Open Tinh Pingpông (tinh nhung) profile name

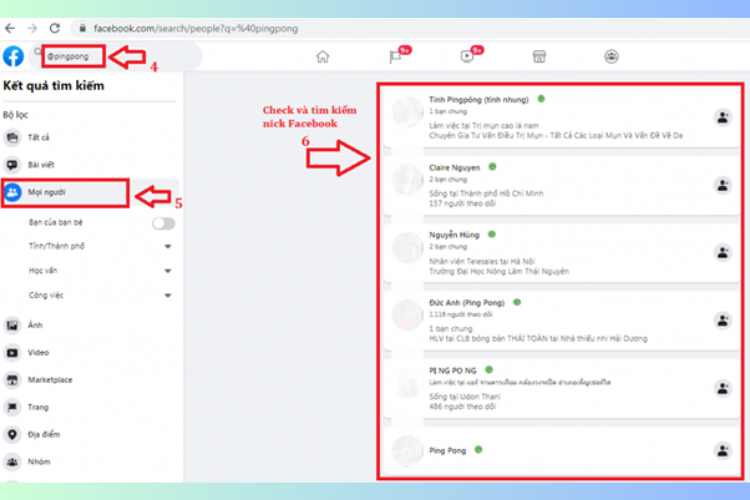[478, 100]
